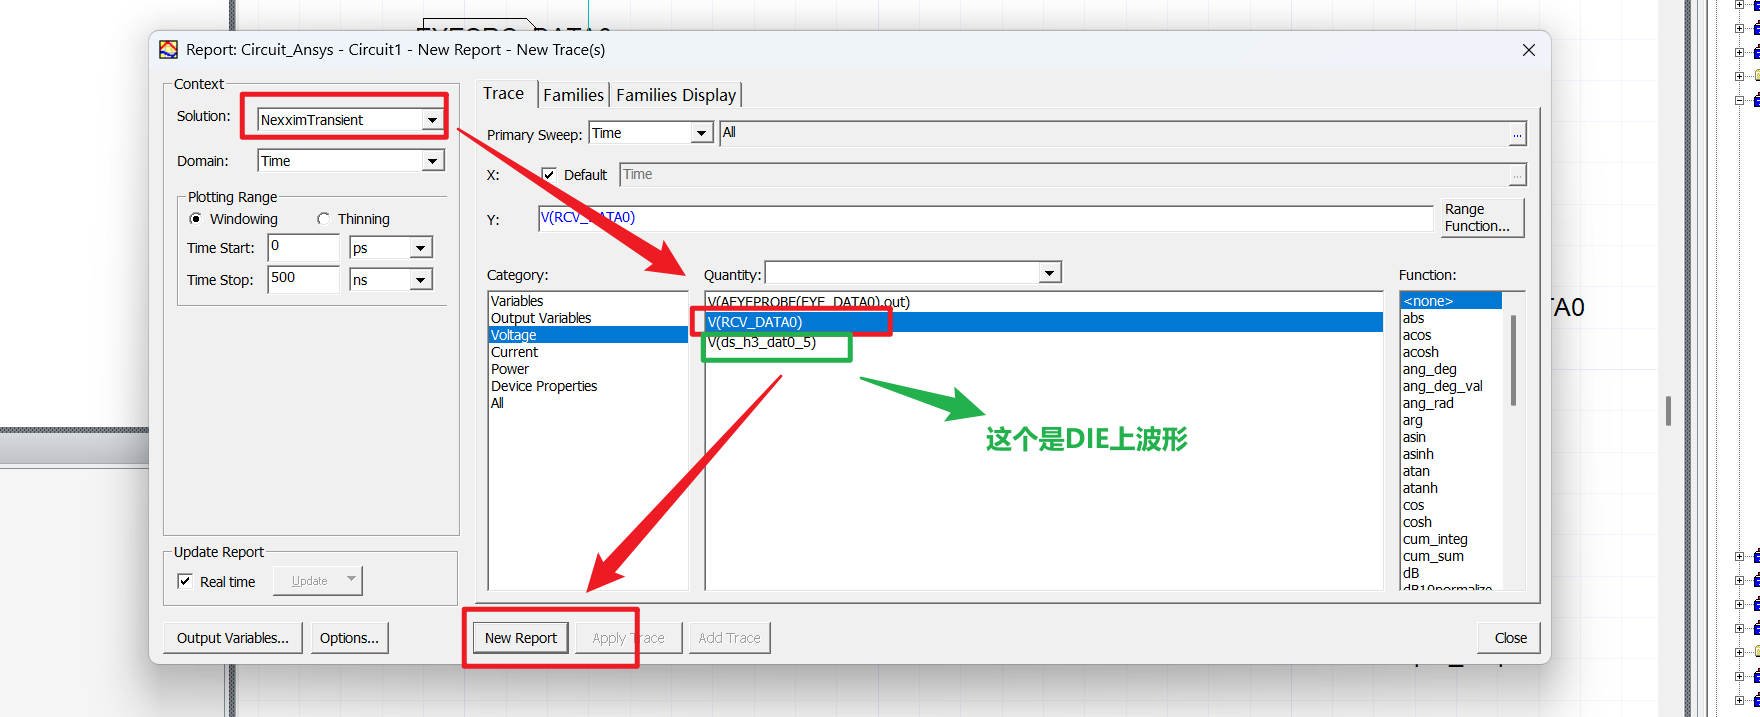The height and width of the screenshot is (717, 1760).
Task: Toggle the X Default checkbox
Action: click(548, 175)
